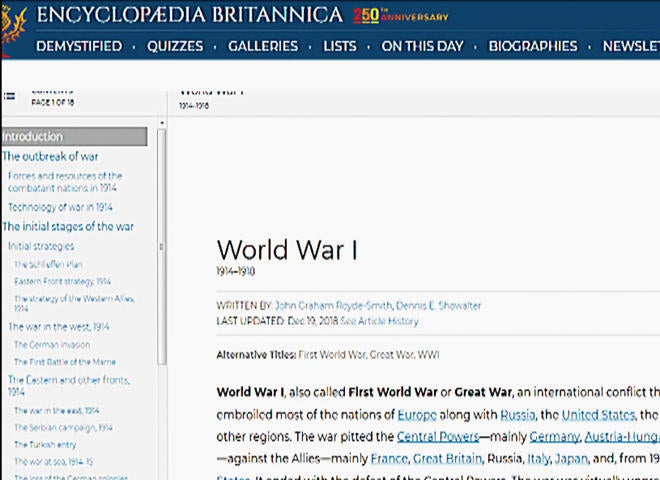The image size is (660, 480).
Task: Open the Galleries menu item
Action: pyautogui.click(x=263, y=46)
